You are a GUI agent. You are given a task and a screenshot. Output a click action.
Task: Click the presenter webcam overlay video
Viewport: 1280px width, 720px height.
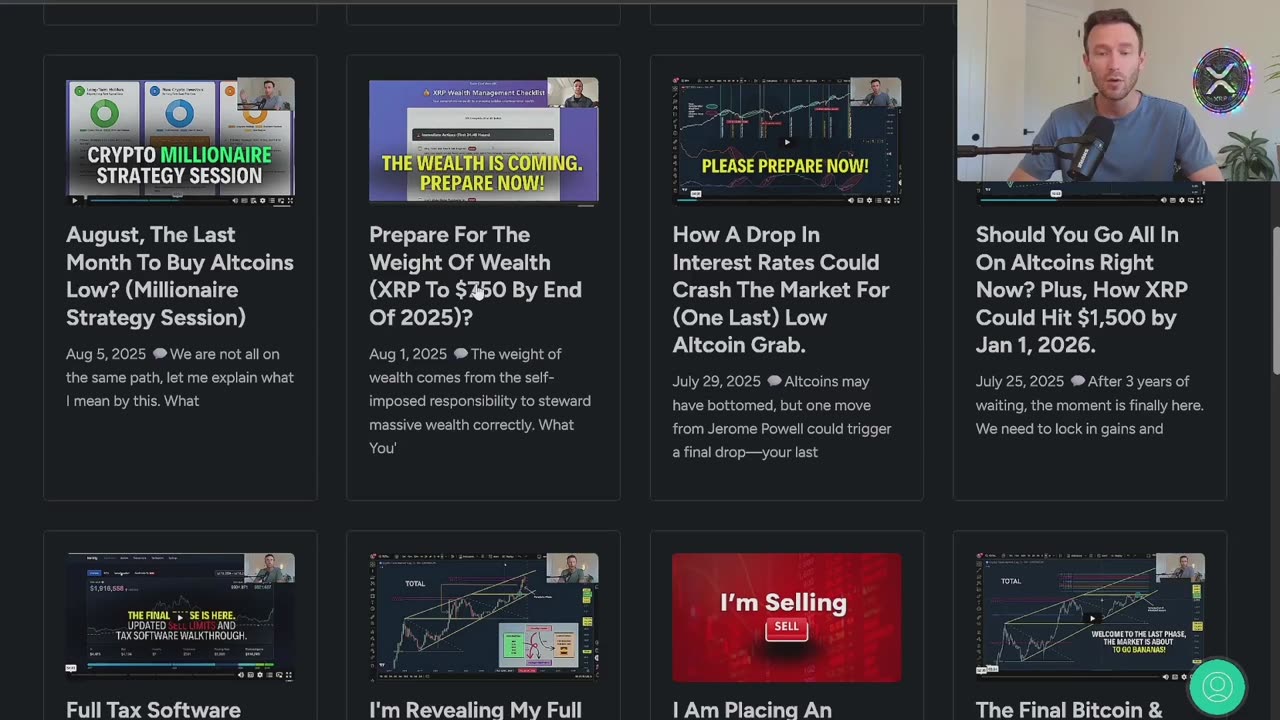(x=1118, y=91)
